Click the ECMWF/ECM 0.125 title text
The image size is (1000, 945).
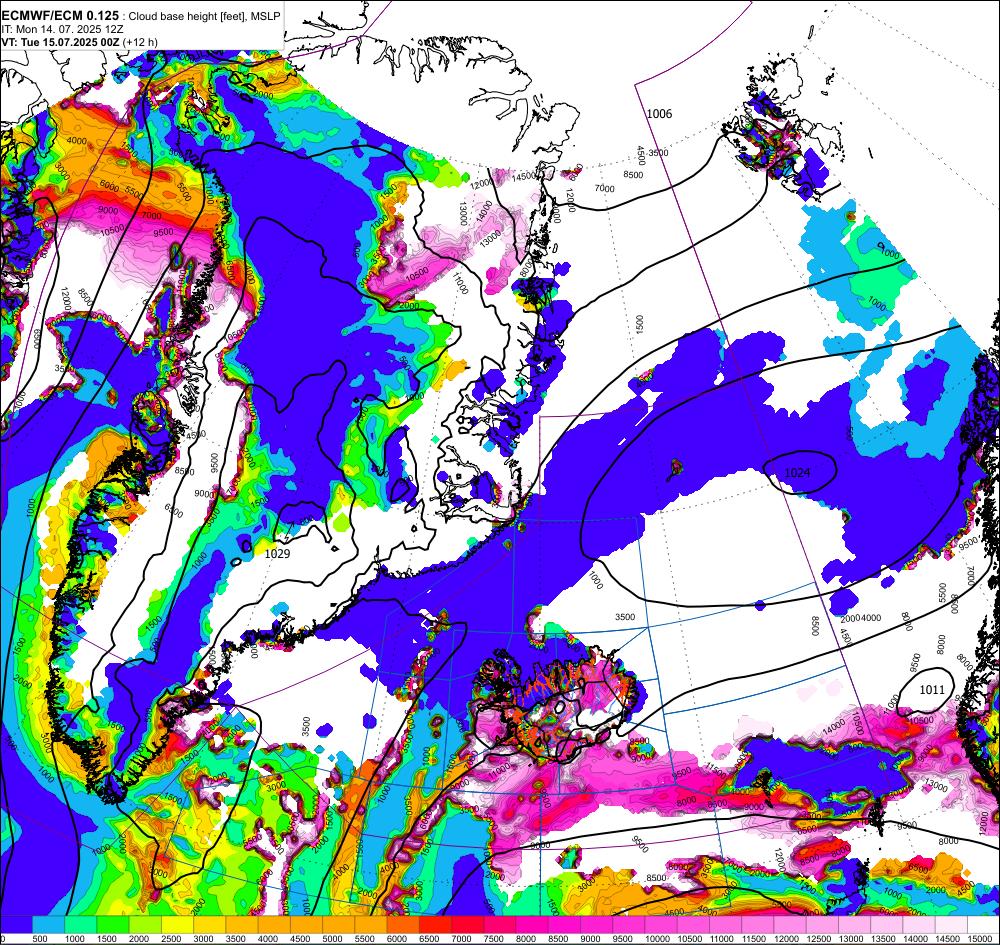click(60, 16)
